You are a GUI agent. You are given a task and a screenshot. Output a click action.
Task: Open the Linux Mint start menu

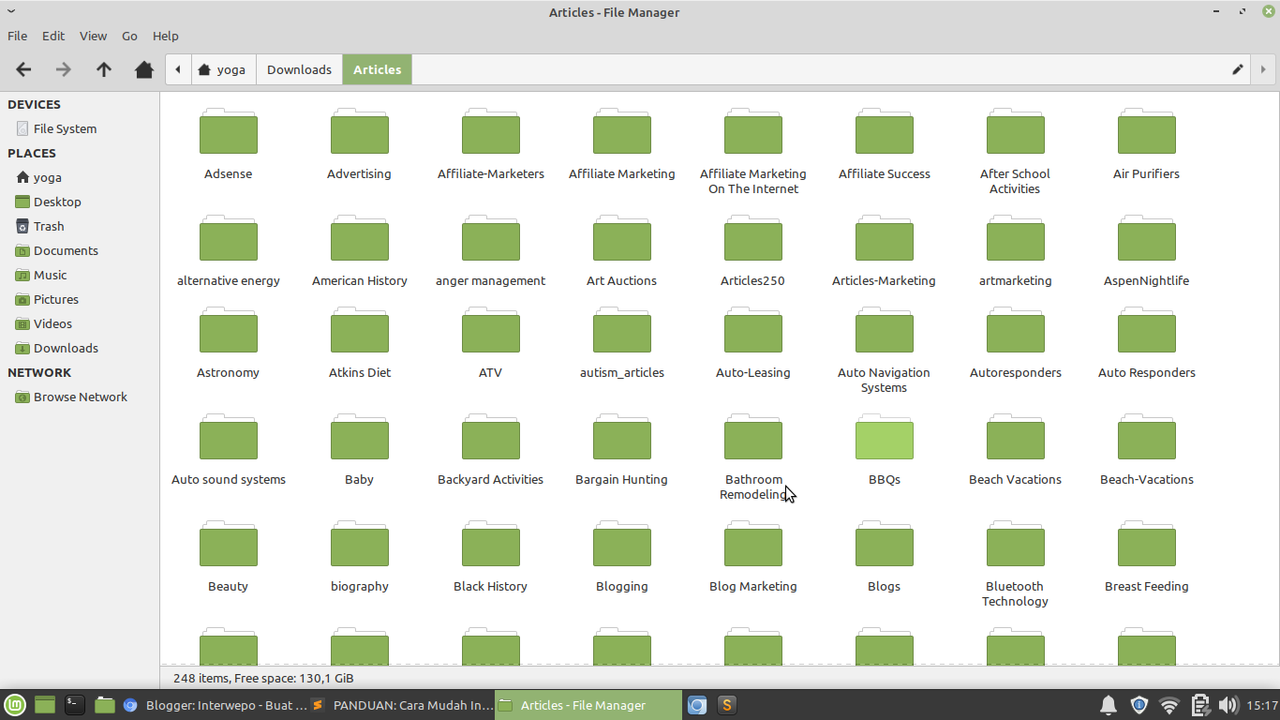[x=16, y=705]
